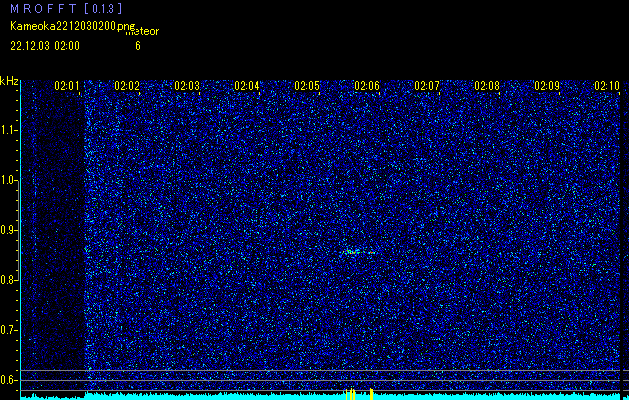Viewport: 629px width, 400px height.
Task: Click the 02:04 time label
Action: [247, 86]
